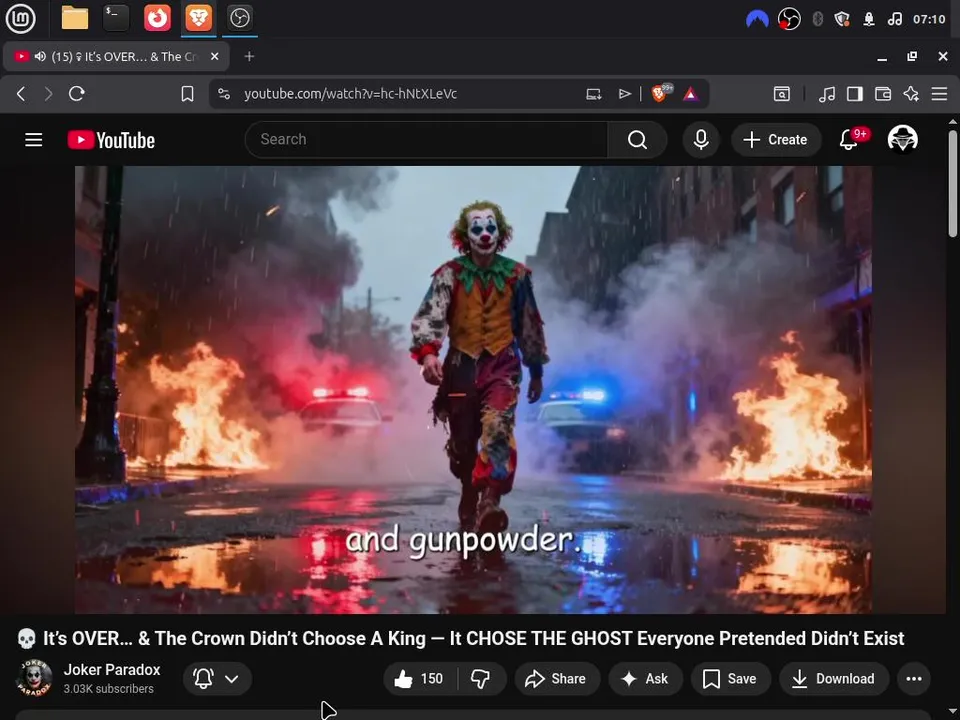Open the NordVPN tray icon
Screen dimensions: 960x720
point(757,20)
